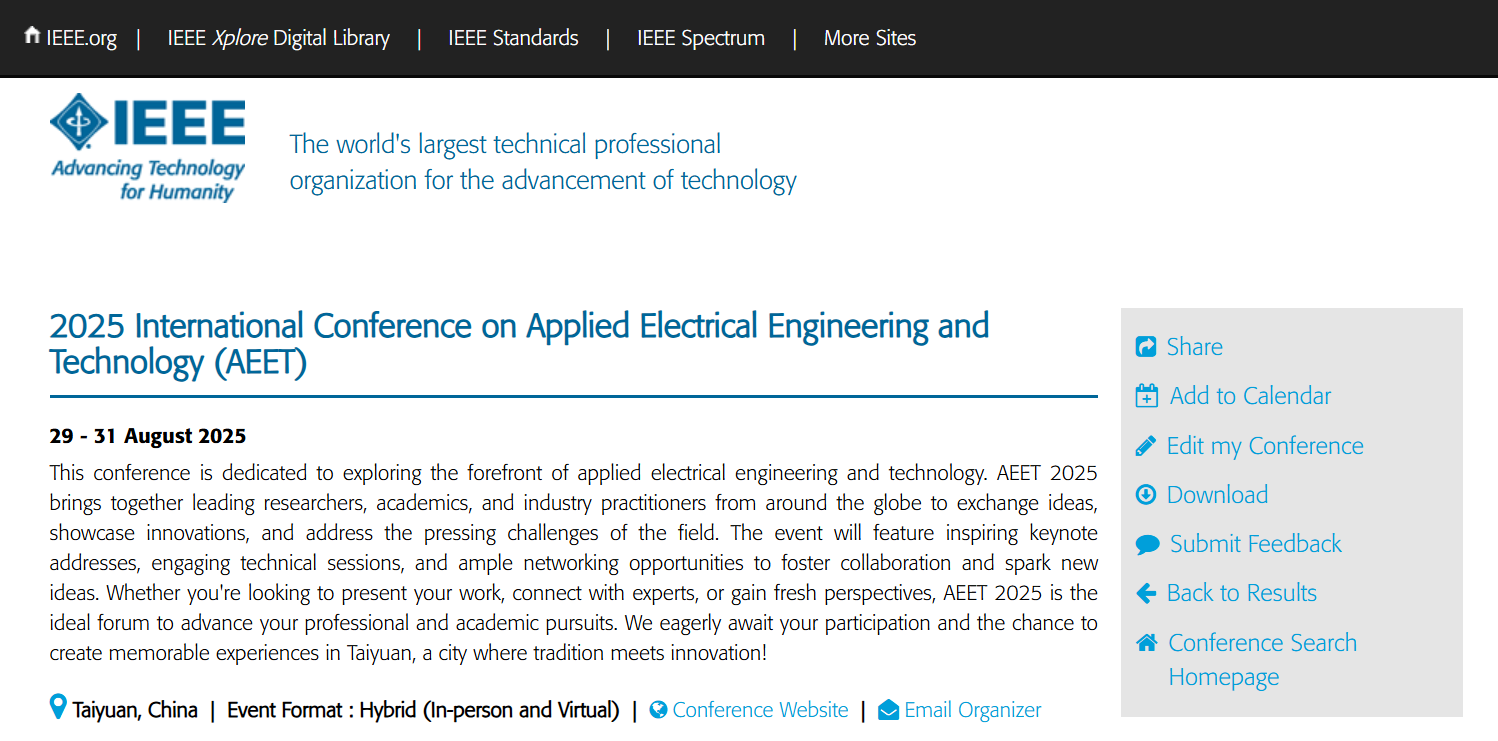Click the Add to Calendar icon
The width and height of the screenshot is (1498, 741).
(1146, 395)
